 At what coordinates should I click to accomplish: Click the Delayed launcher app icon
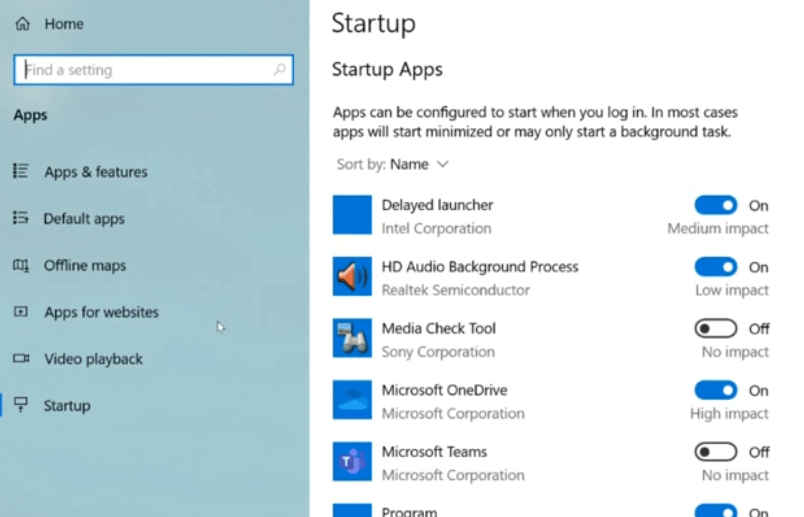click(x=352, y=214)
